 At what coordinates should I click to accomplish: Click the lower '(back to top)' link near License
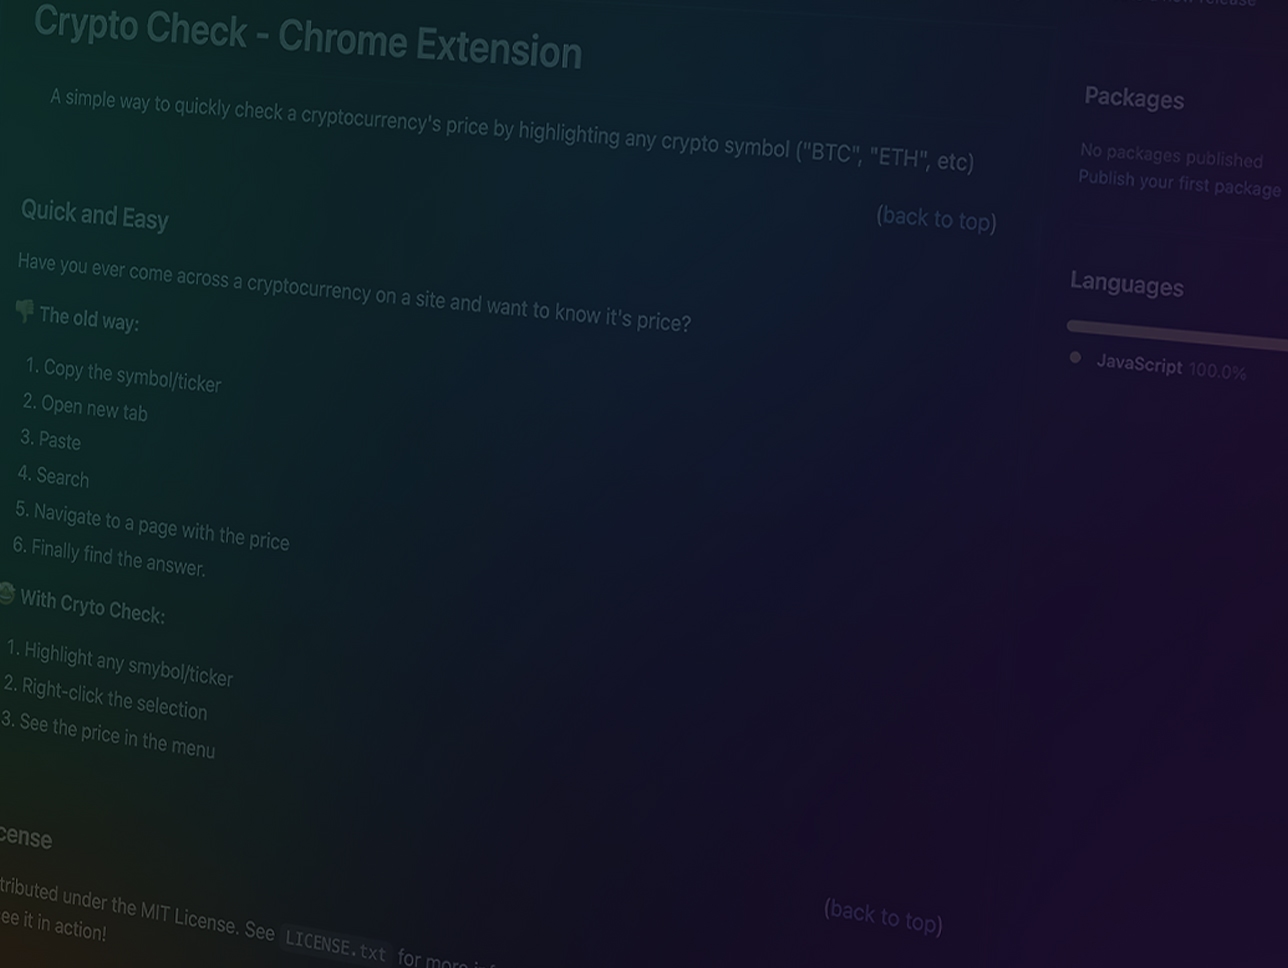tap(883, 915)
